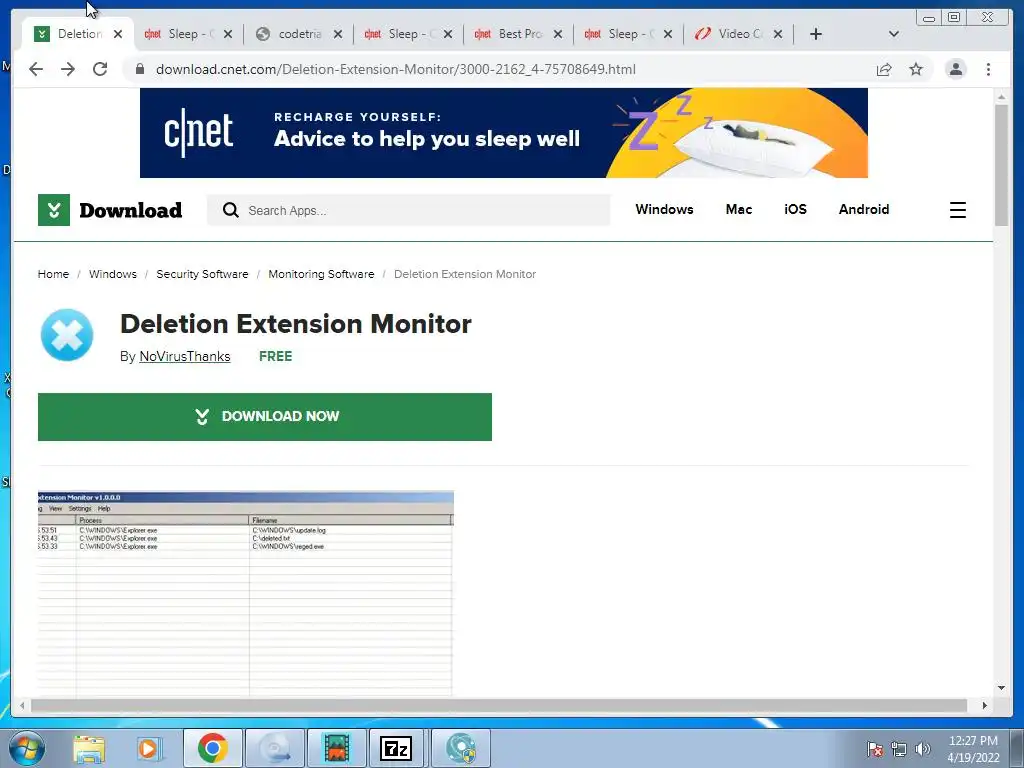
Task: Click the scroll up arrow
Action: tap(1001, 97)
